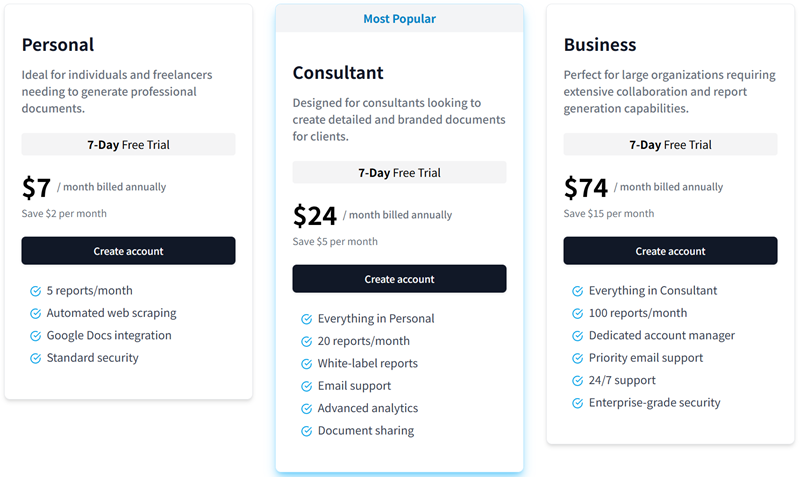This screenshot has height=477, width=800.
Task: Click checkmark icon next to 24/7 support
Action: [x=577, y=381]
